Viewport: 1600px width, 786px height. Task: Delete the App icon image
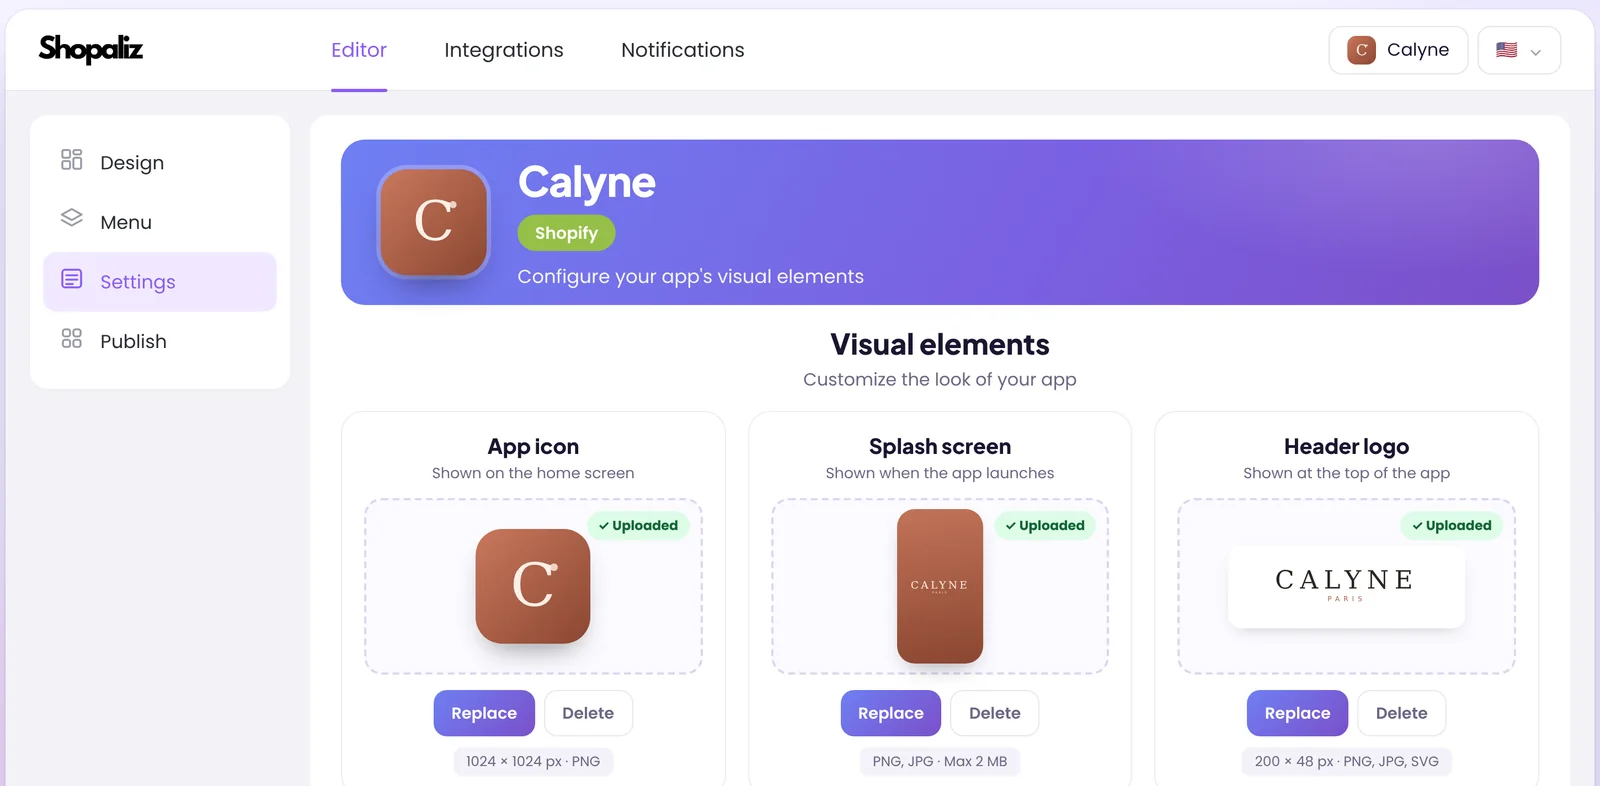click(x=588, y=713)
